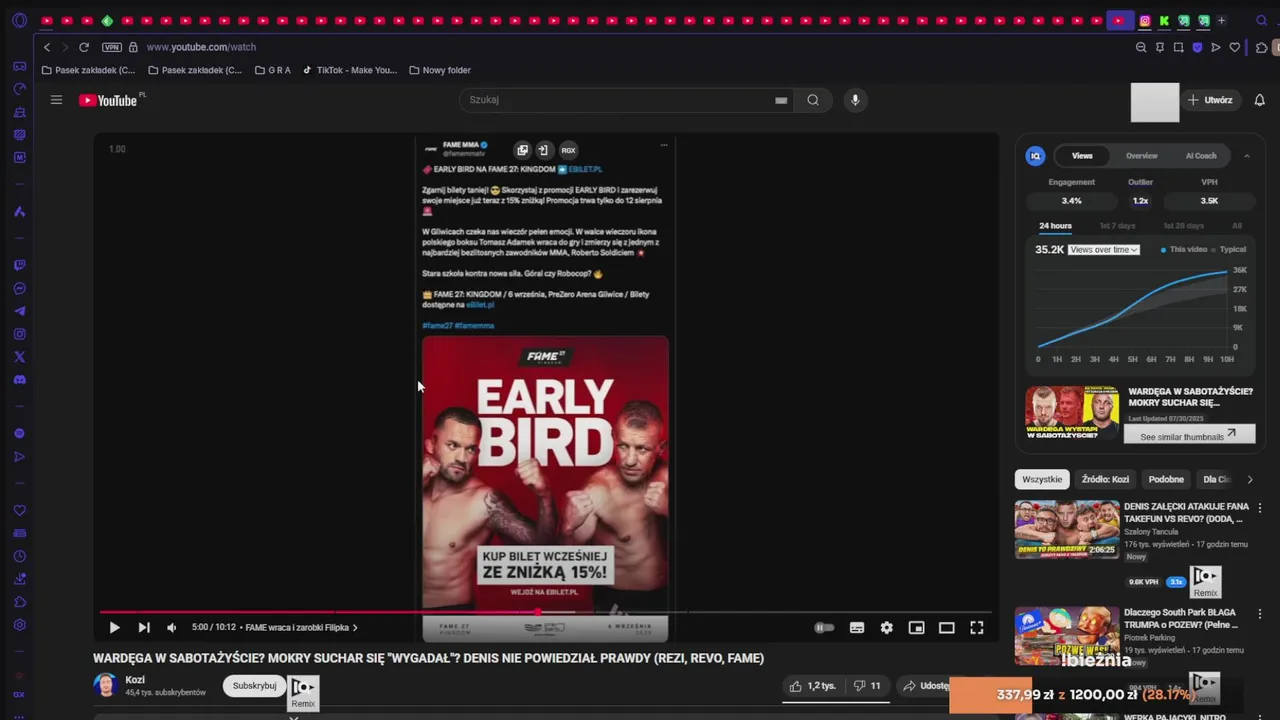
Task: Like the video thumbs up 1,2 tys.
Action: coord(812,686)
